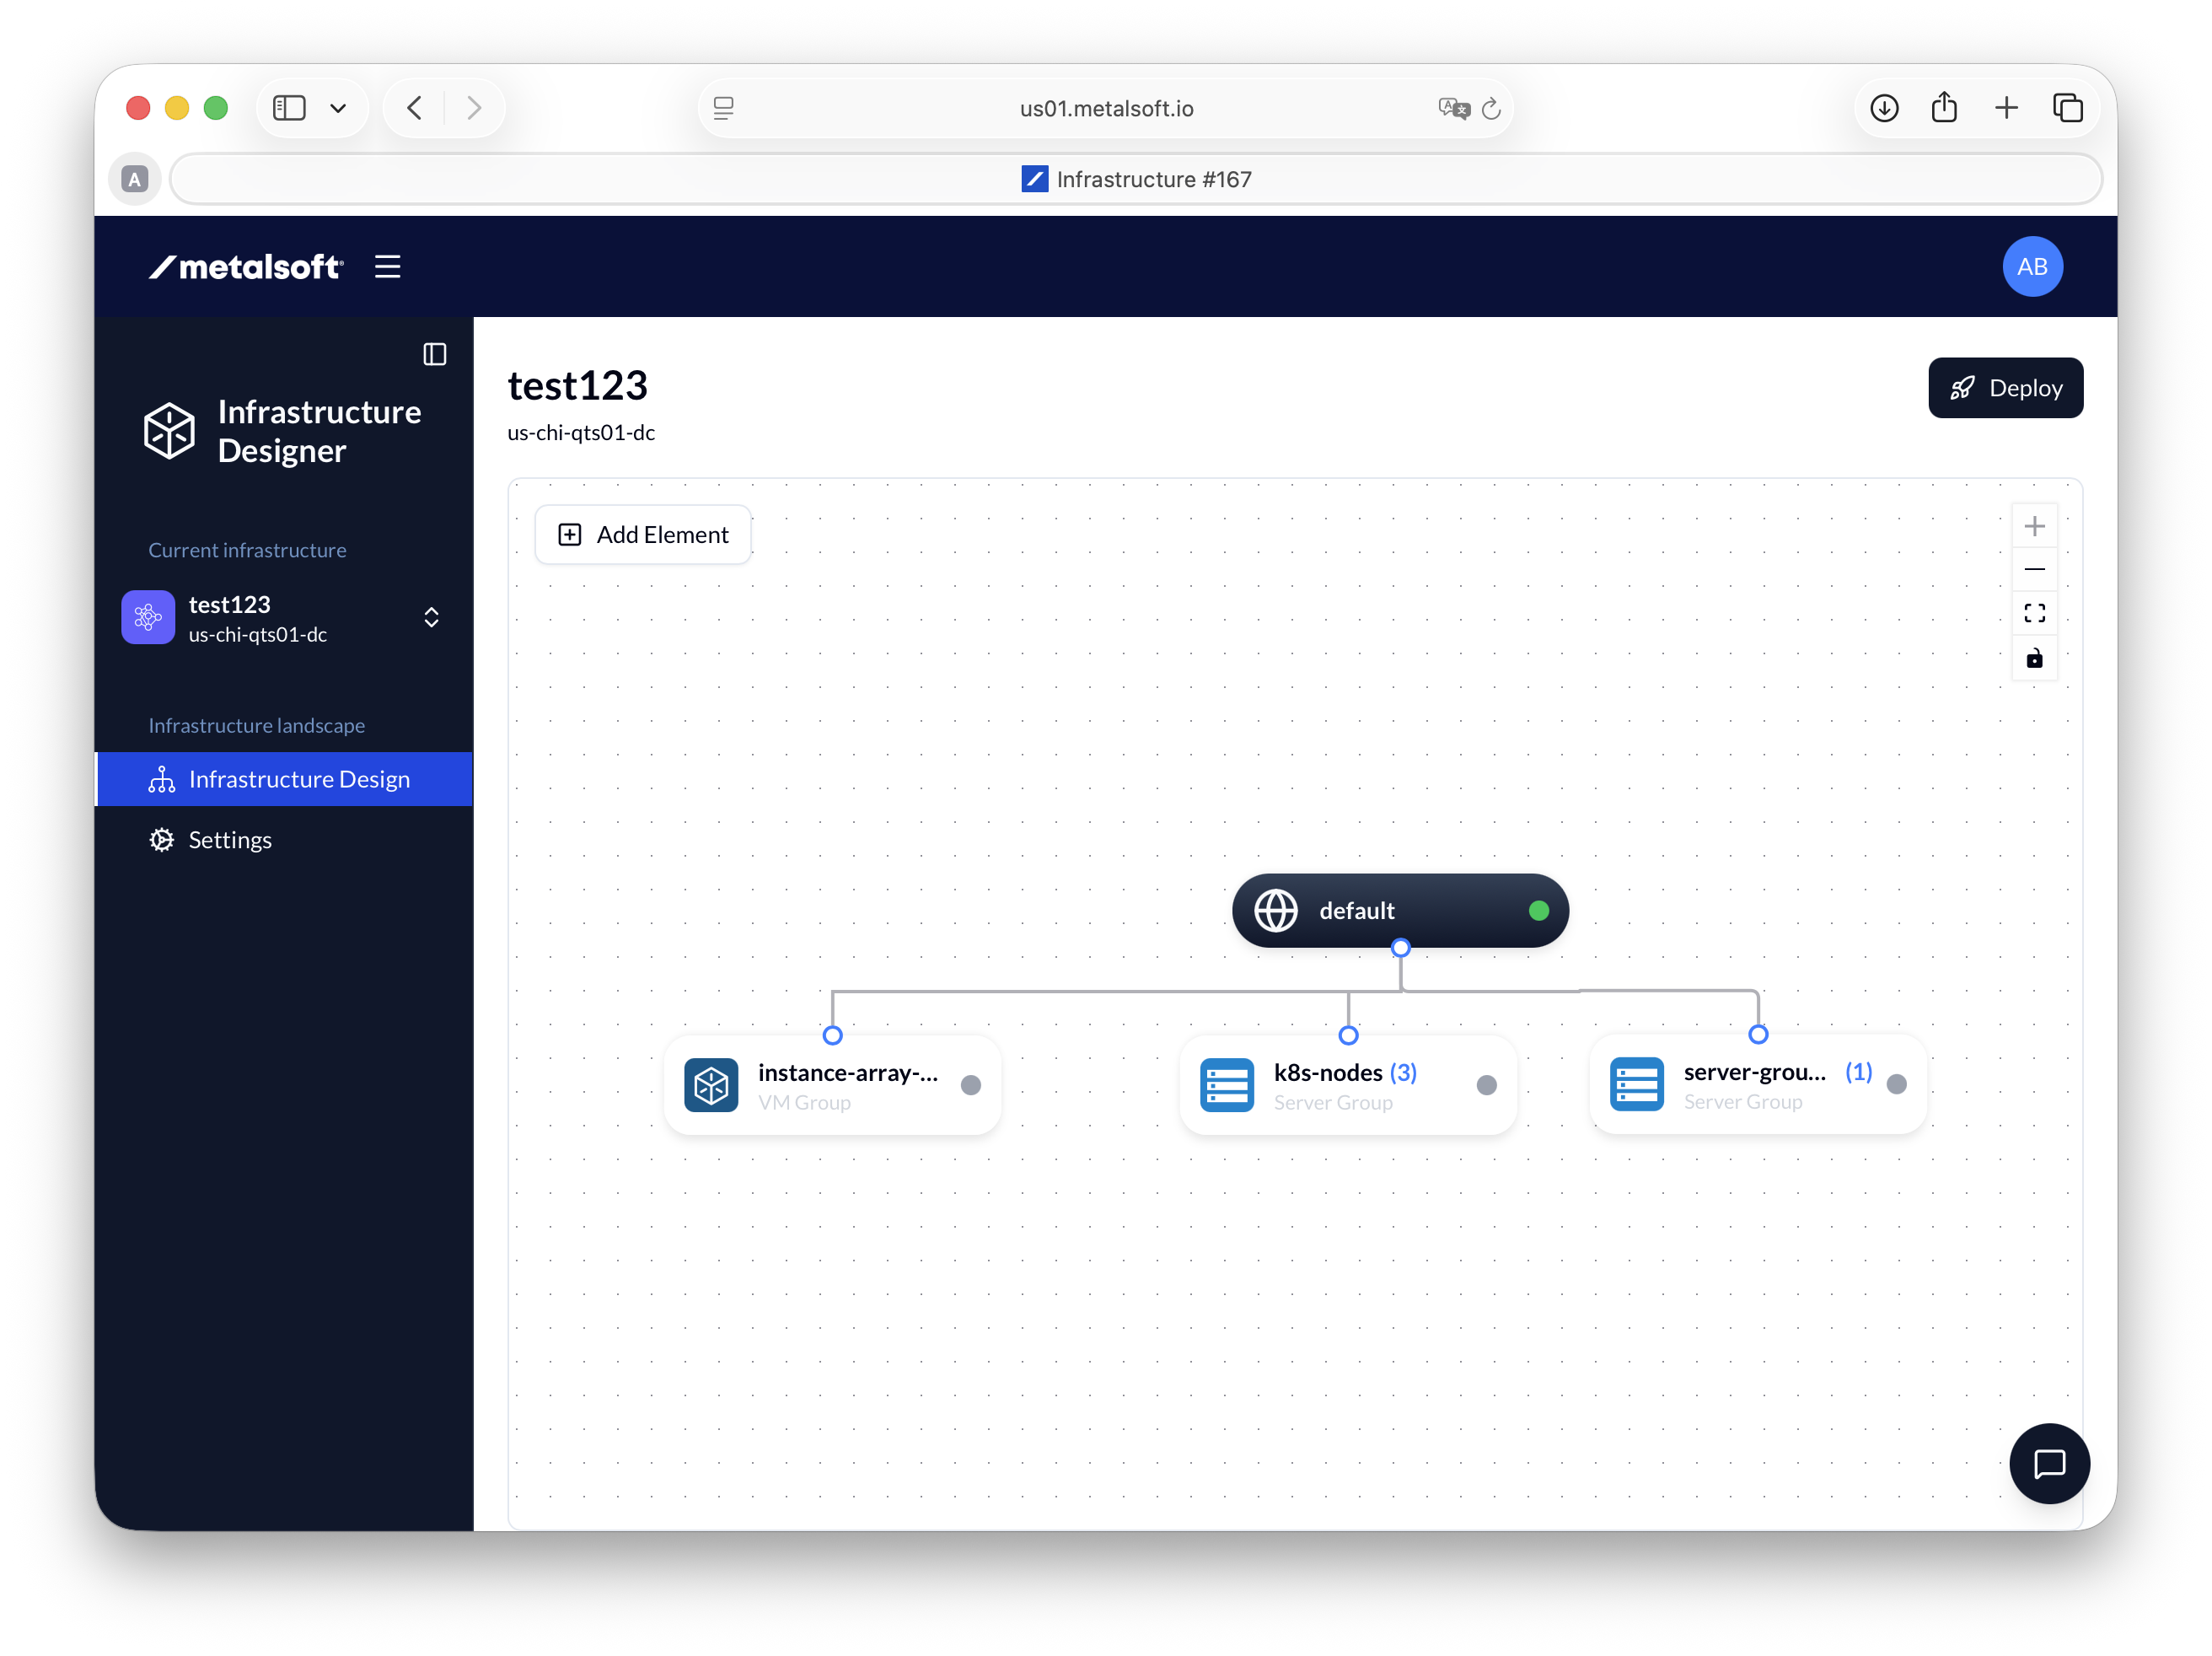Click the Settings gear icon
This screenshot has width=2212, height=1656.
[161, 840]
